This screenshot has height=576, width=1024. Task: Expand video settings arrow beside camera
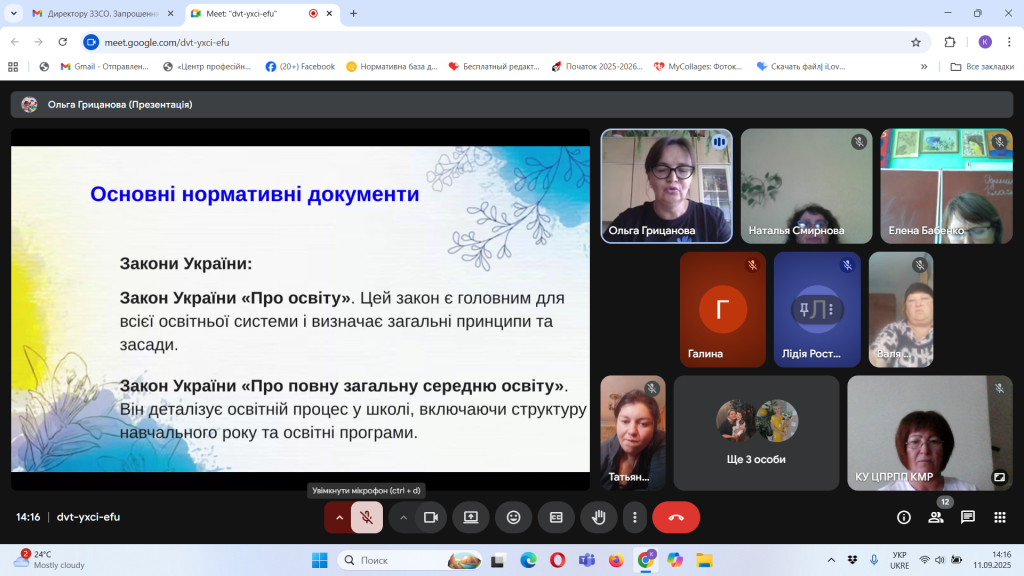(404, 517)
